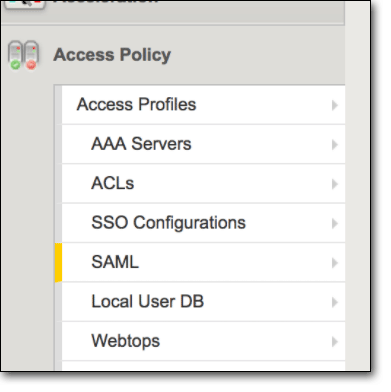The image size is (391, 392).
Task: Select the SAML menu item
Action: pos(115,262)
